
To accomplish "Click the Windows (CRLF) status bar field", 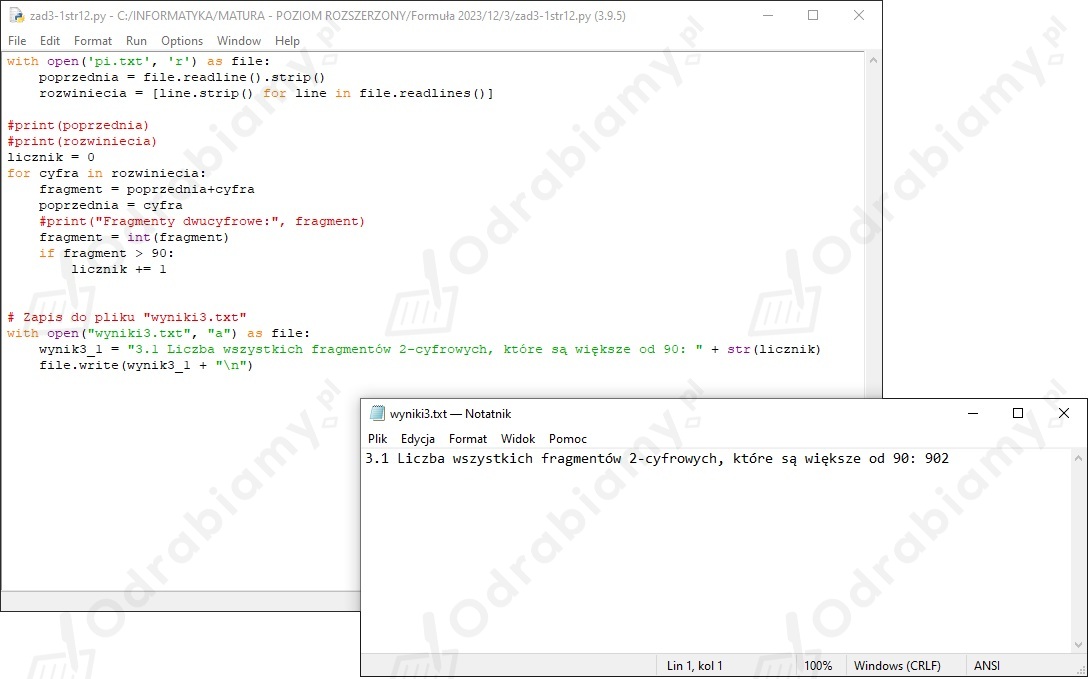I will pyautogui.click(x=896, y=665).
